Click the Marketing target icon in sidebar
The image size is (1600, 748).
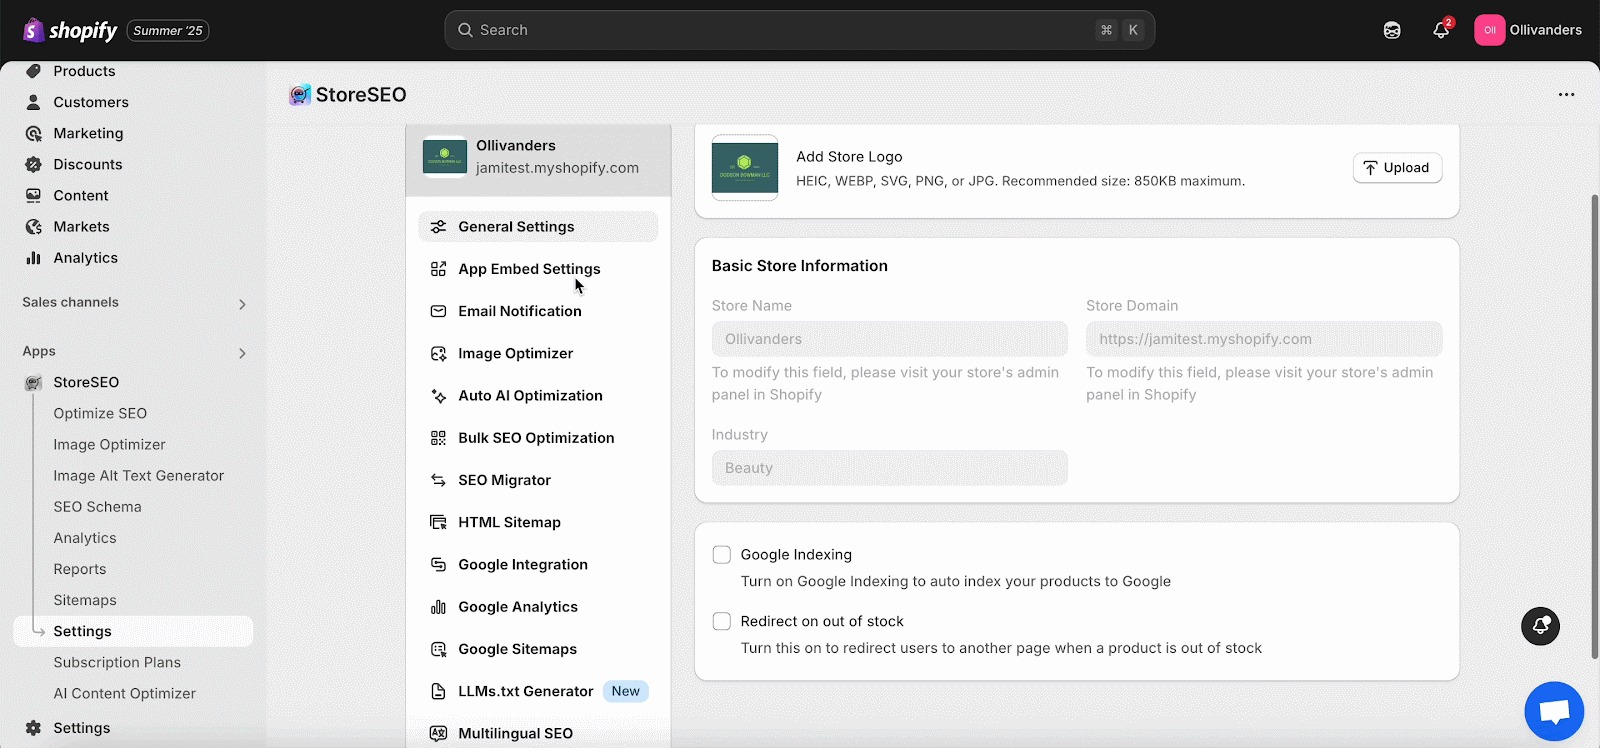(x=33, y=133)
